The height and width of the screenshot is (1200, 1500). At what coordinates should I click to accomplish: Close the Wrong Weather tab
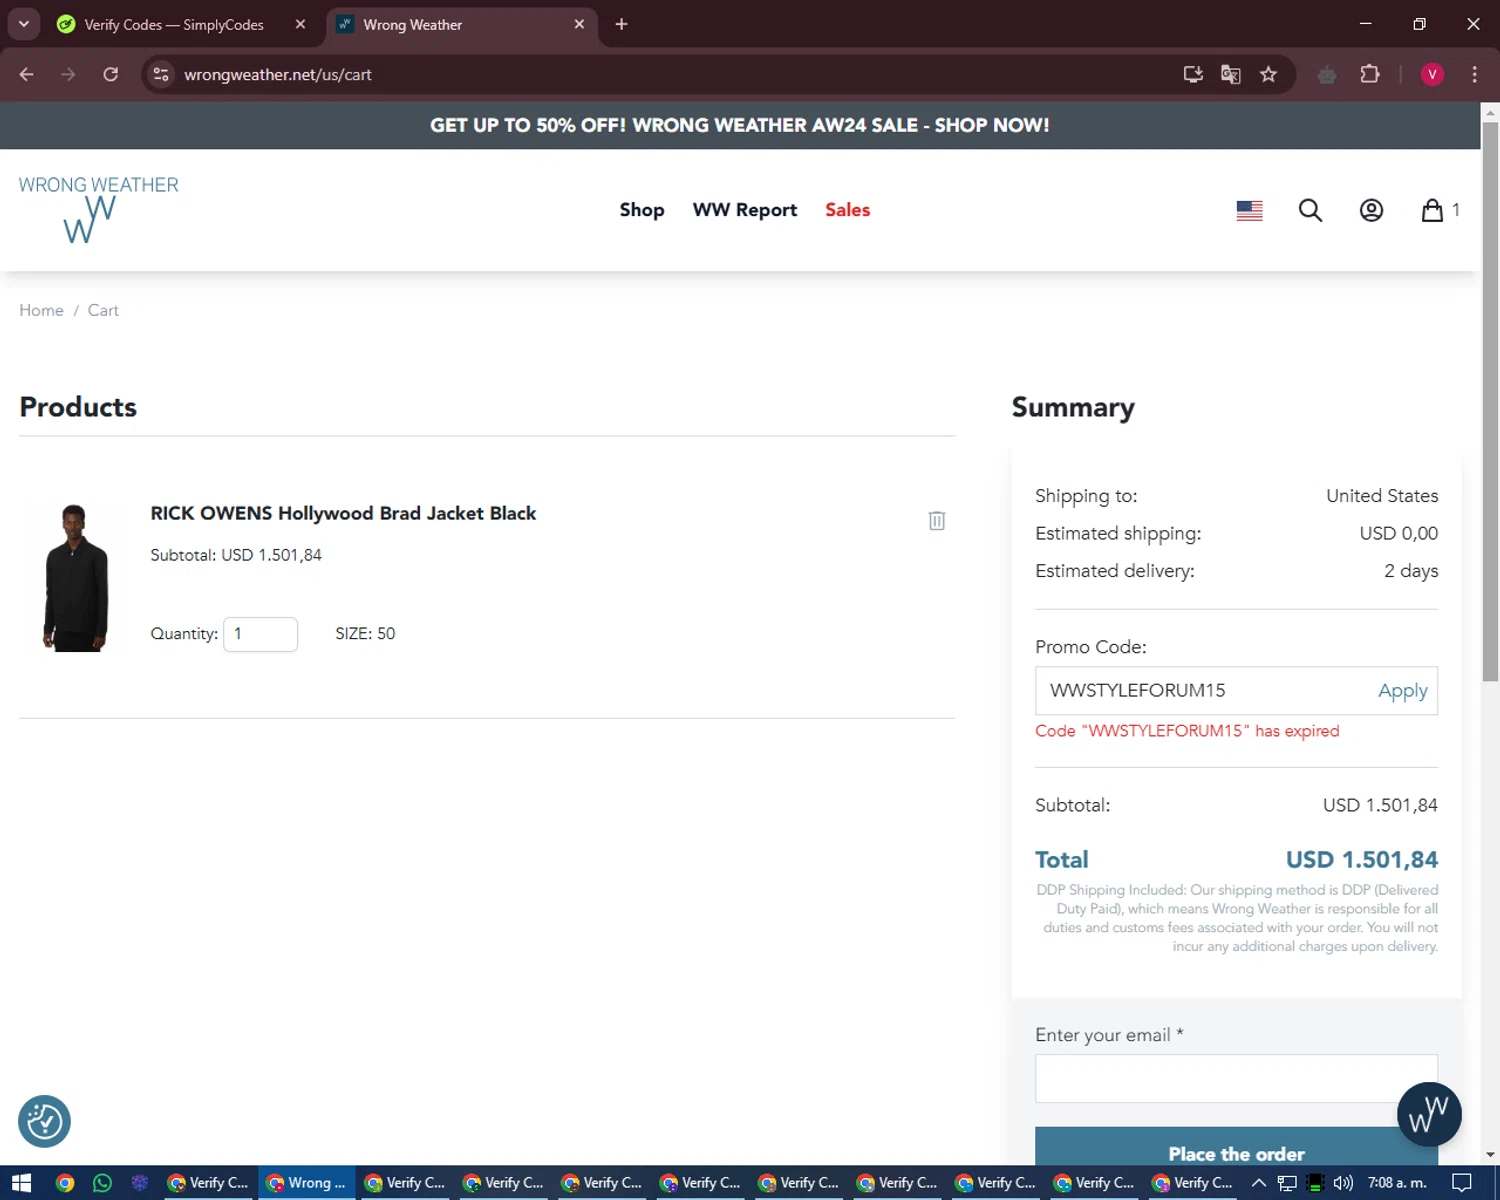coord(579,24)
